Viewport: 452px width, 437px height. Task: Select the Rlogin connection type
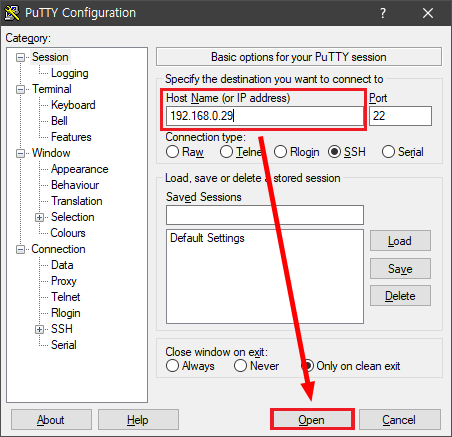click(x=296, y=152)
